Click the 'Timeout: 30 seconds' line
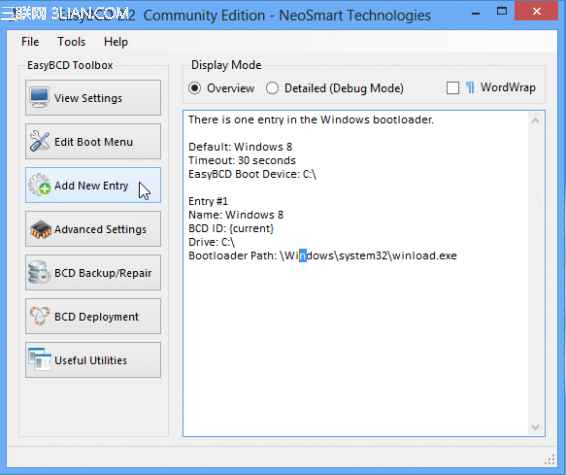 [242, 160]
